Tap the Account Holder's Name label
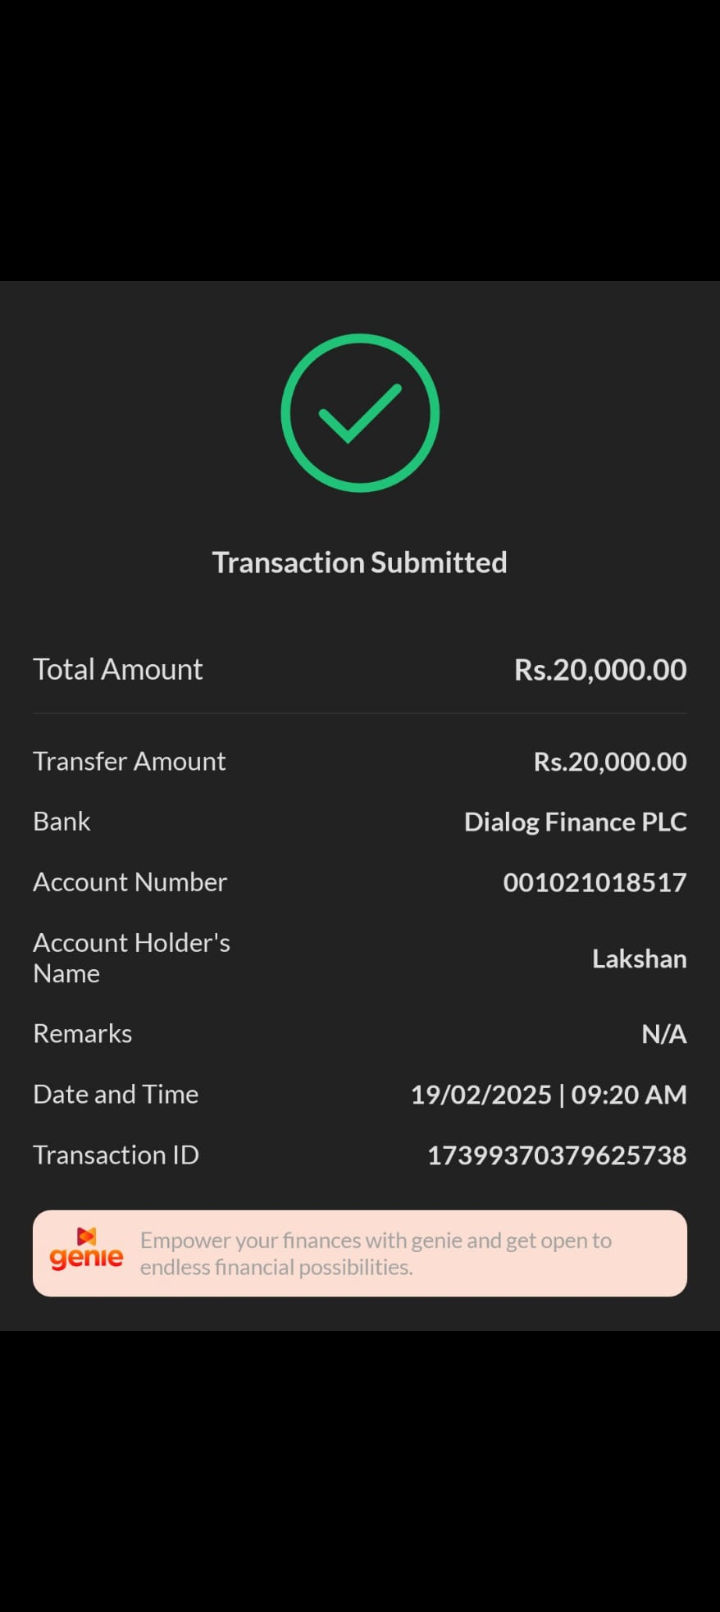The height and width of the screenshot is (1612, 720). click(x=131, y=957)
